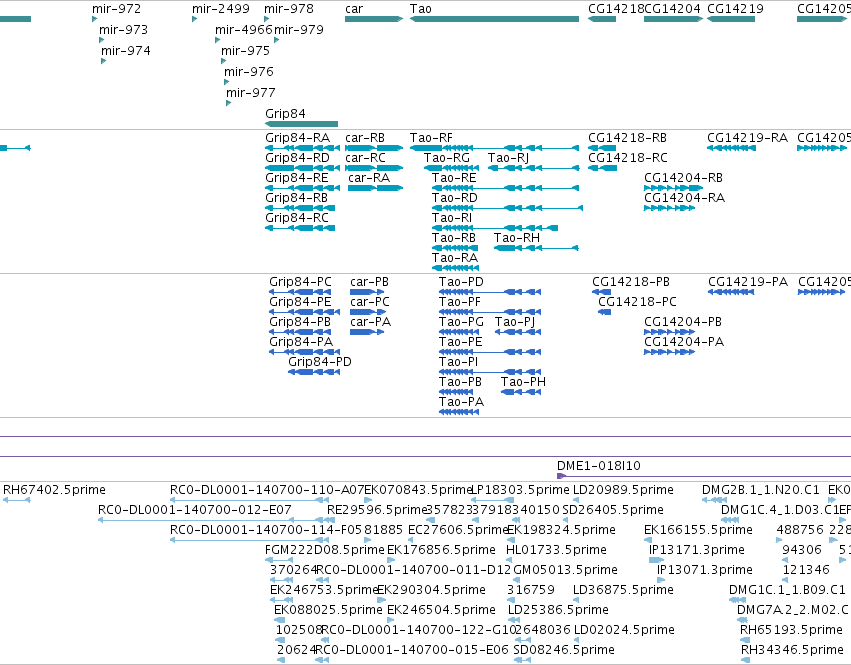Click the mir-977 gene label
Image resolution: width=851 pixels, height=665 pixels.
click(251, 92)
